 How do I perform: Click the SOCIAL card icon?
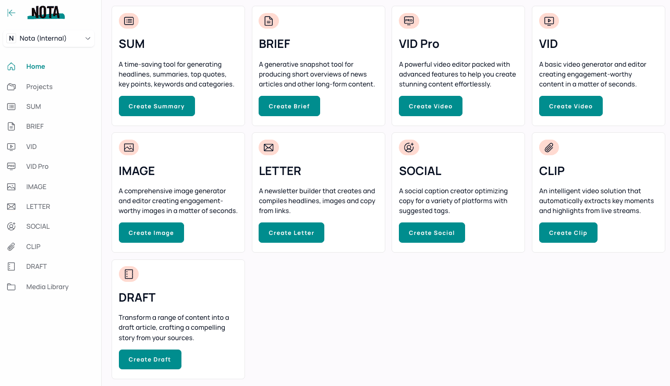(408, 147)
